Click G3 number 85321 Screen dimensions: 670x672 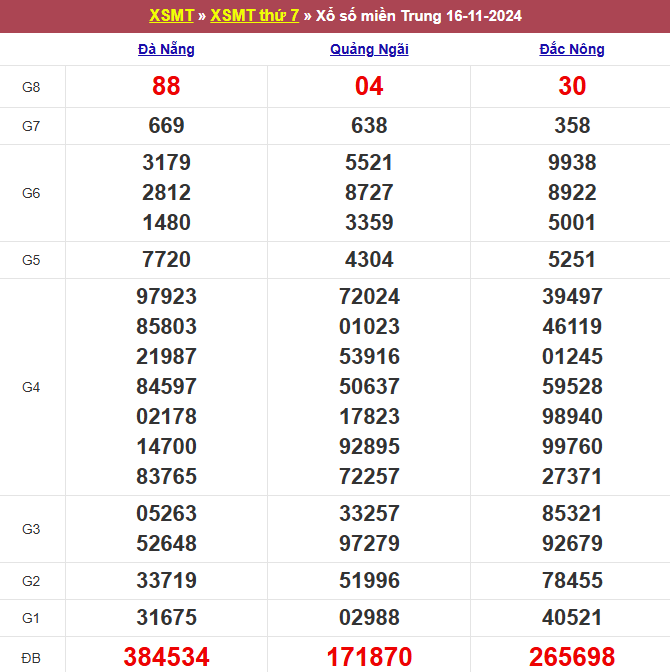pyautogui.click(x=572, y=513)
